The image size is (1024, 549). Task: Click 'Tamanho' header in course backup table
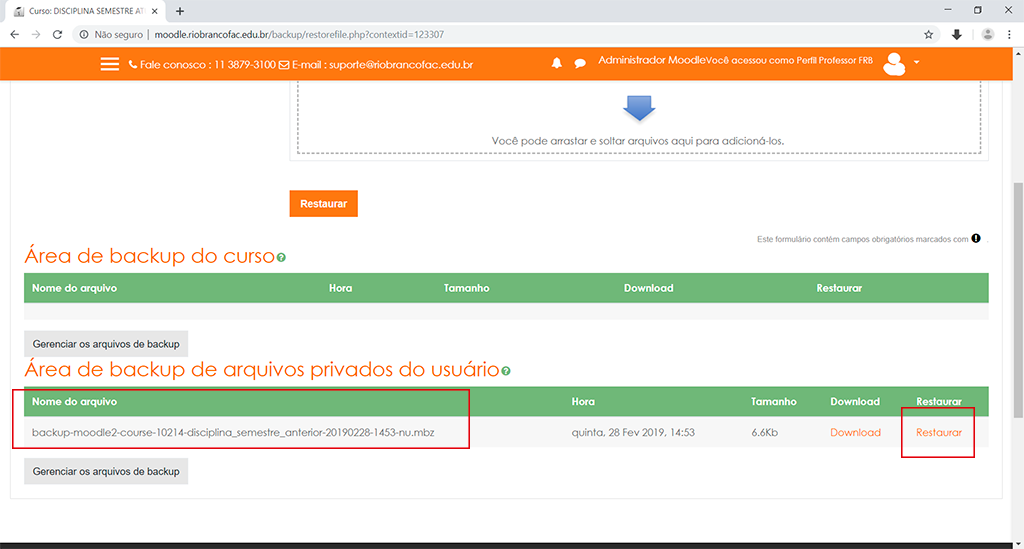pyautogui.click(x=466, y=288)
